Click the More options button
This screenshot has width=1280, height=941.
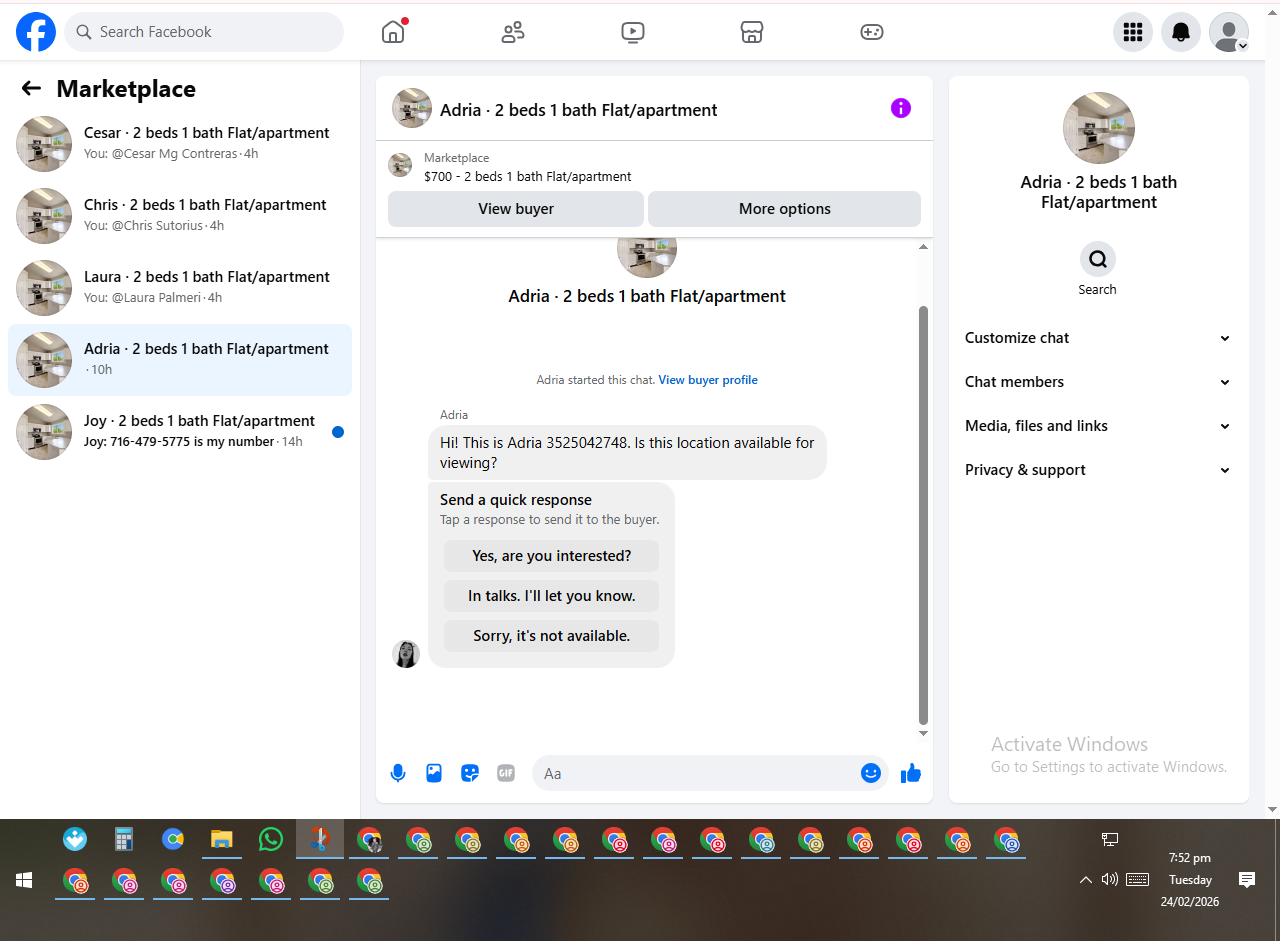(785, 209)
